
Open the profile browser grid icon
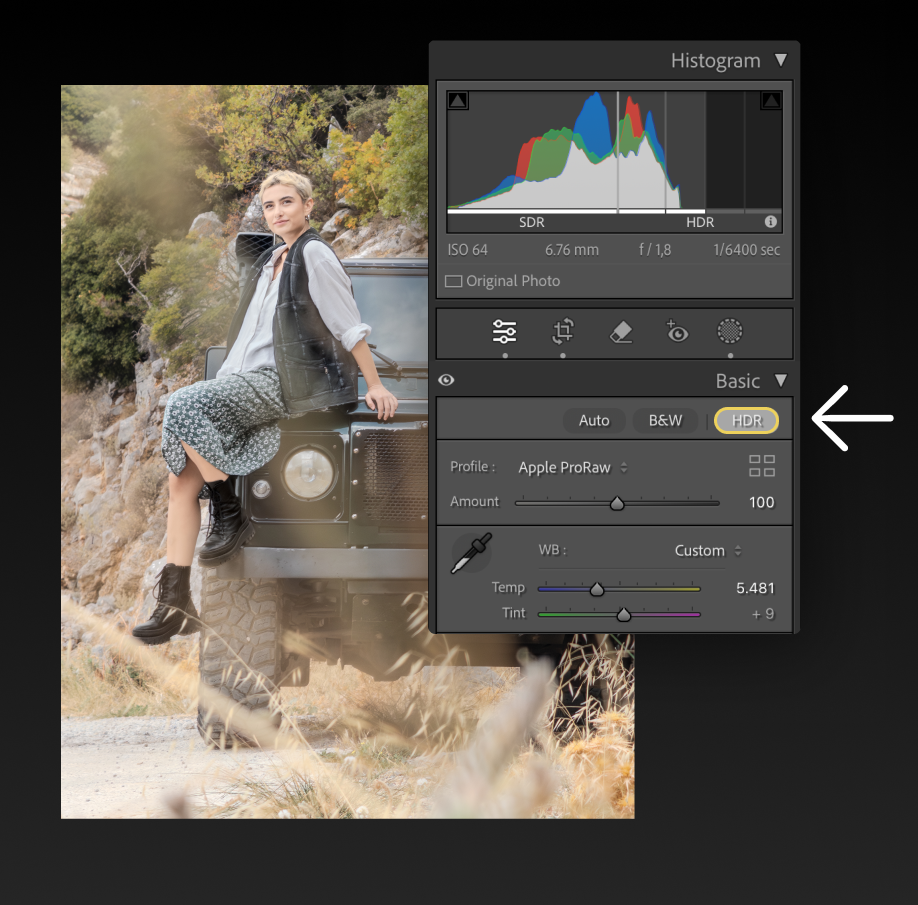(762, 466)
